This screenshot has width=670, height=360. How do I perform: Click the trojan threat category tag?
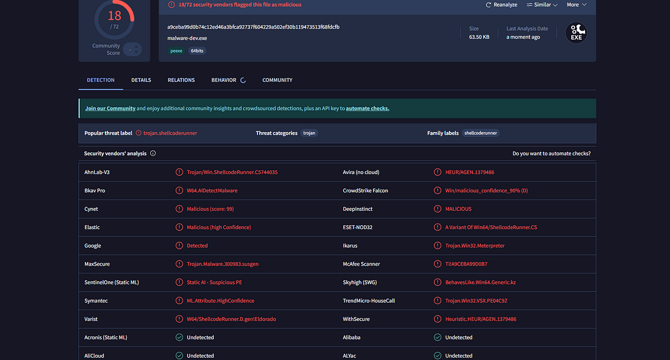click(309, 133)
